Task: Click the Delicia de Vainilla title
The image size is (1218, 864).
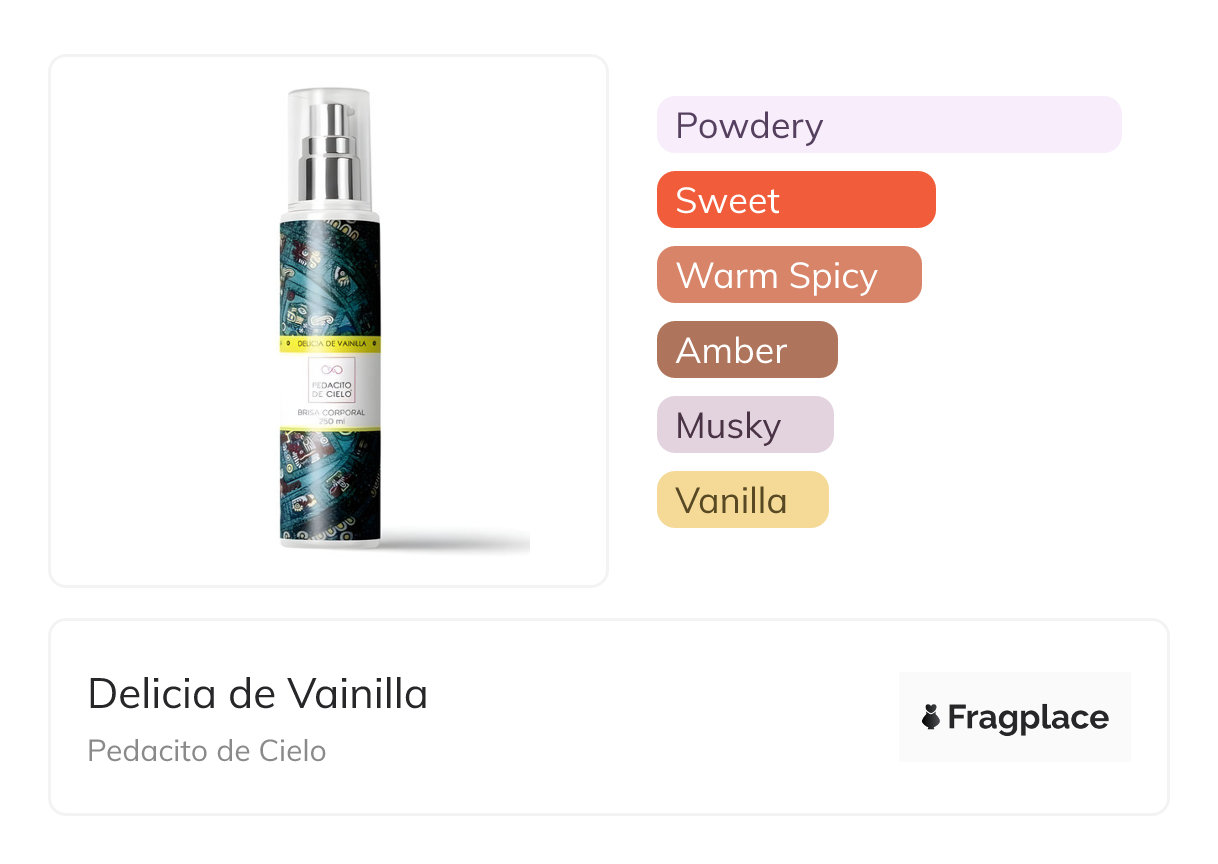Action: [x=258, y=694]
